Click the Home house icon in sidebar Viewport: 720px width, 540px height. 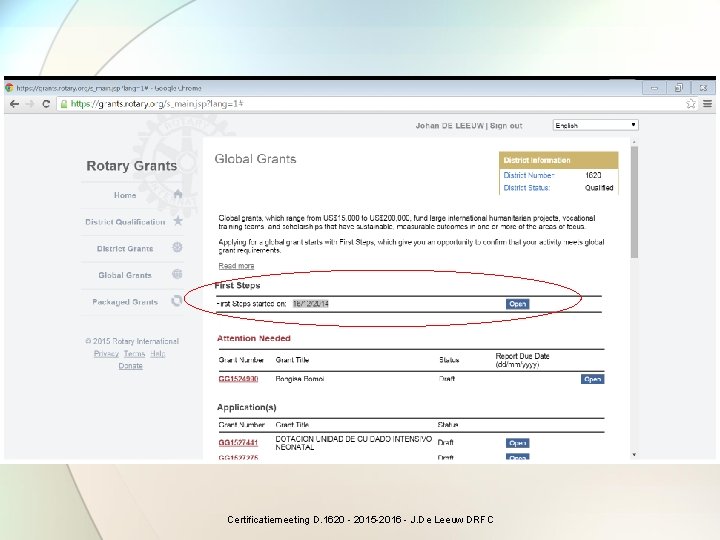pos(178,194)
